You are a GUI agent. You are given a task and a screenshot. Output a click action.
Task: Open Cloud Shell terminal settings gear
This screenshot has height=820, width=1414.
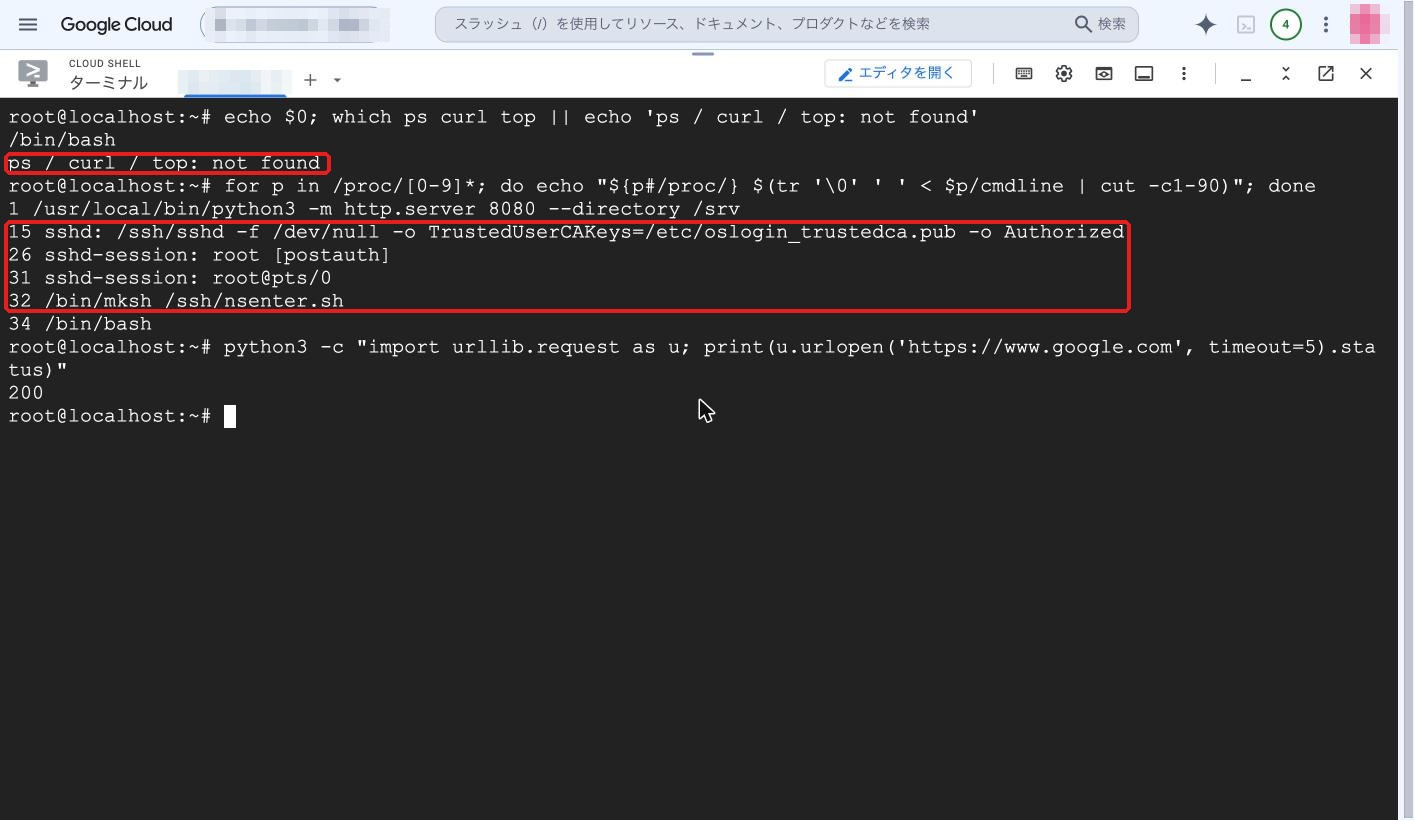(1064, 73)
